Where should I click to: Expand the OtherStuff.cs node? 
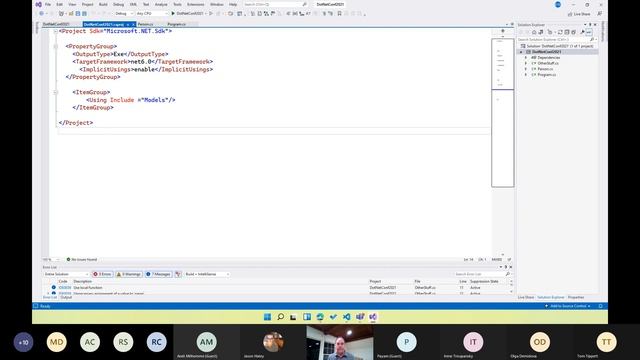[526, 63]
